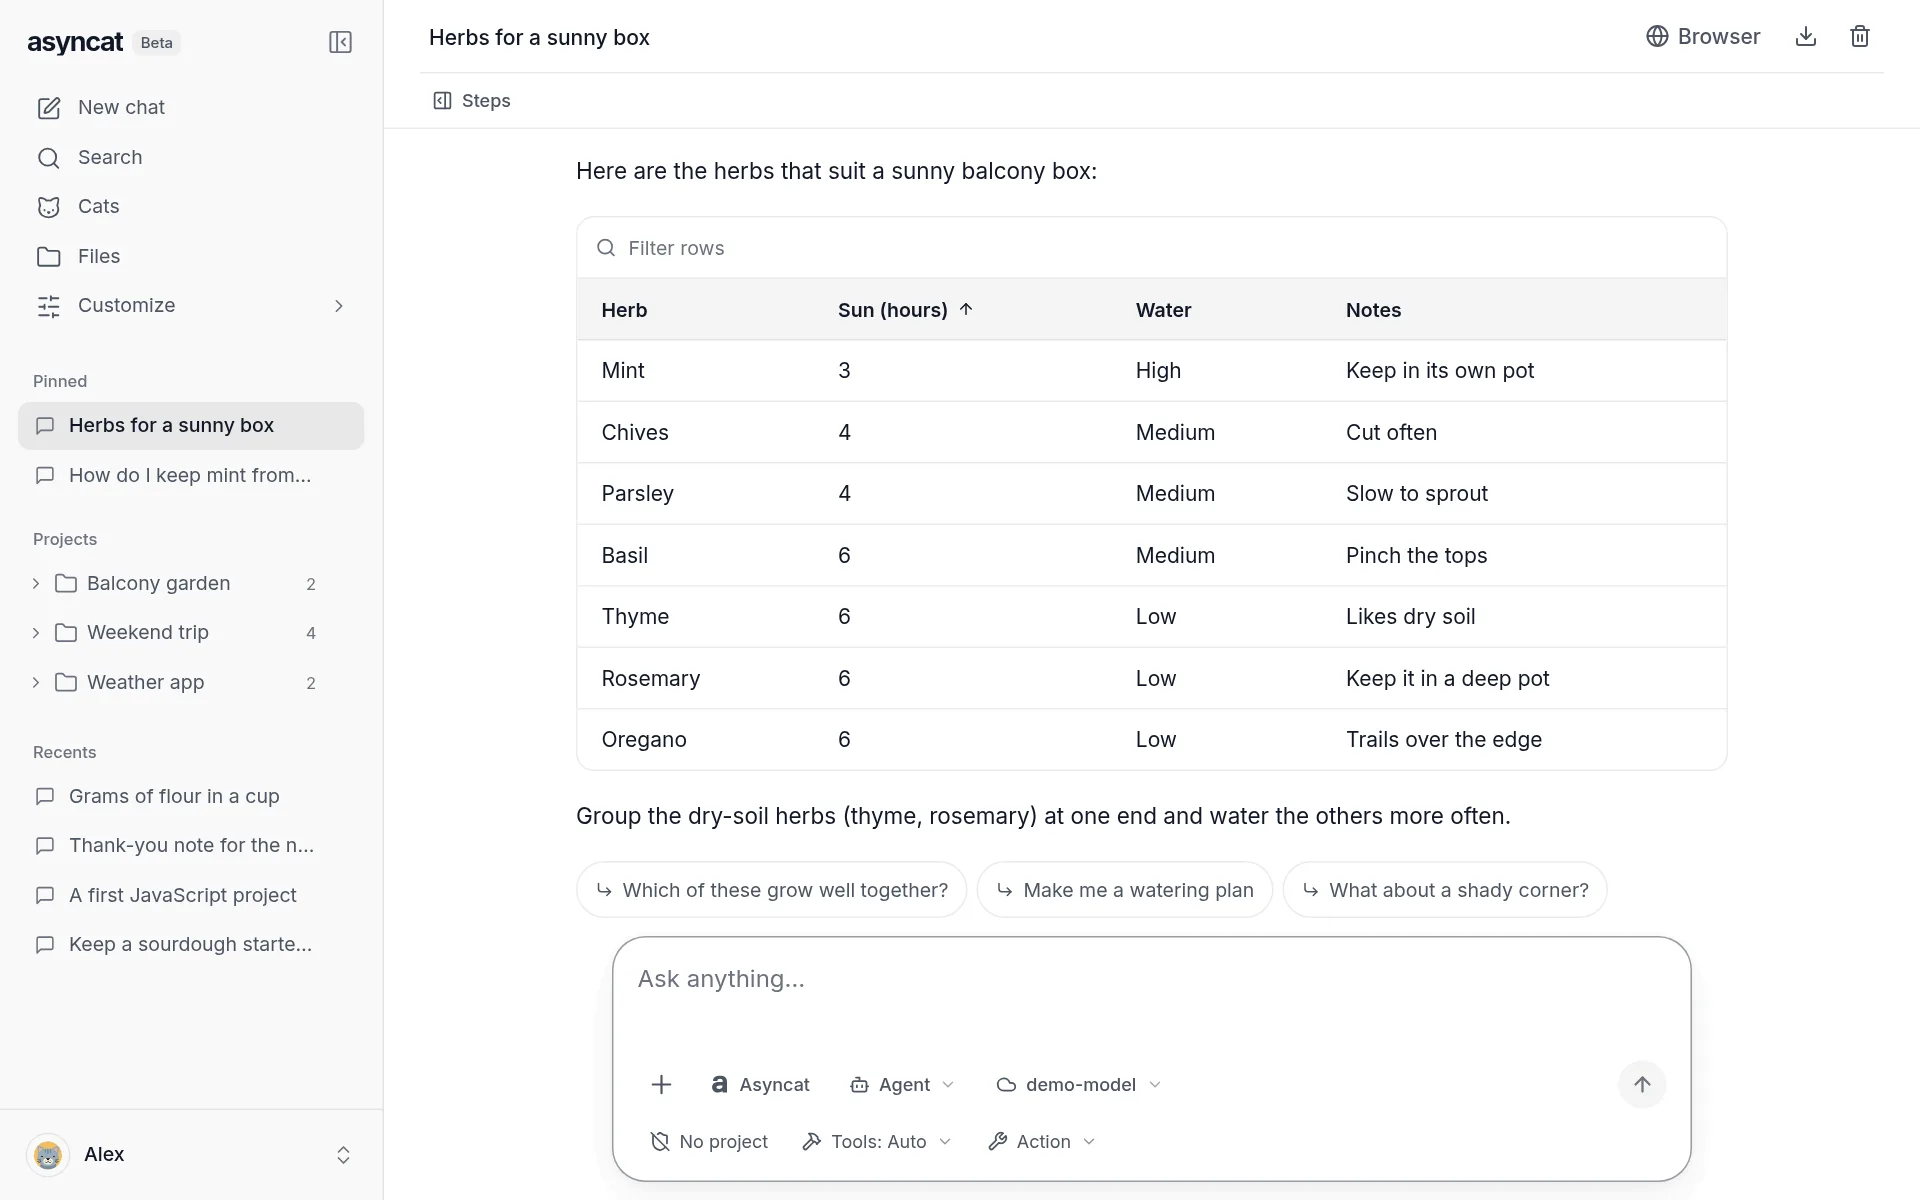Click the Filter rows input

(x=1151, y=248)
